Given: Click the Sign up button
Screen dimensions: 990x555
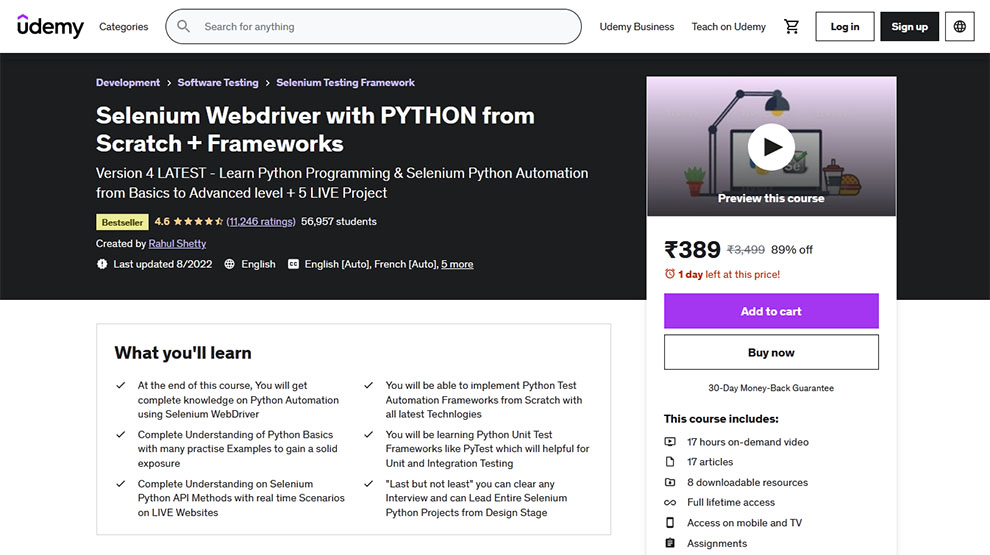Looking at the screenshot, I should (x=909, y=27).
